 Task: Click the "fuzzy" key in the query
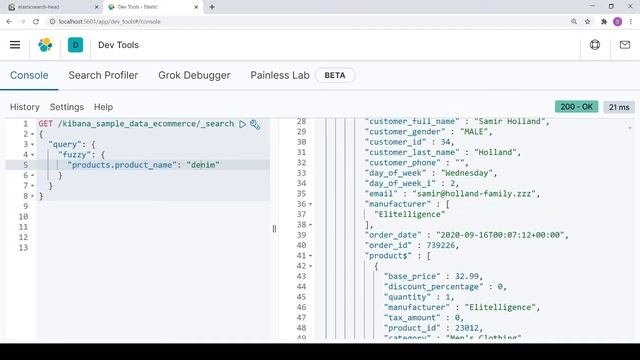74,155
